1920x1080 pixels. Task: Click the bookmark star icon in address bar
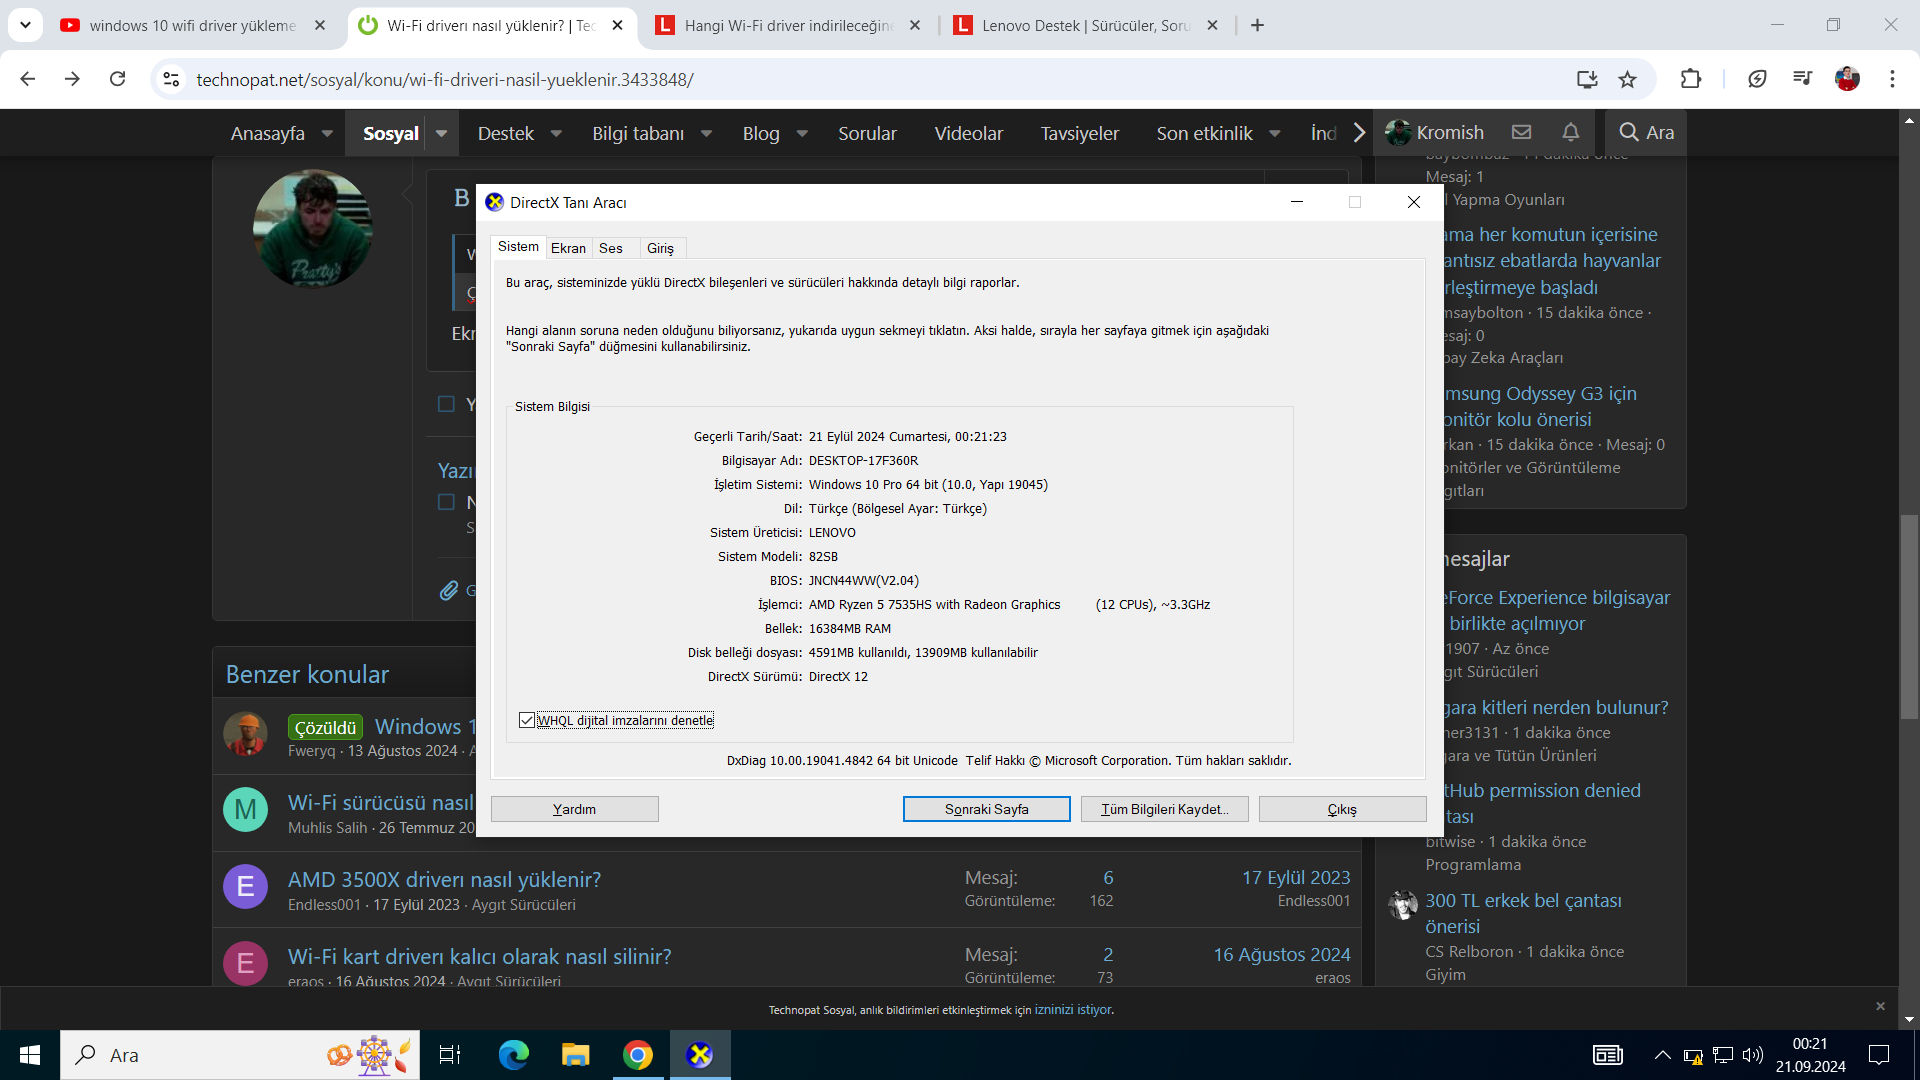[x=1628, y=79]
